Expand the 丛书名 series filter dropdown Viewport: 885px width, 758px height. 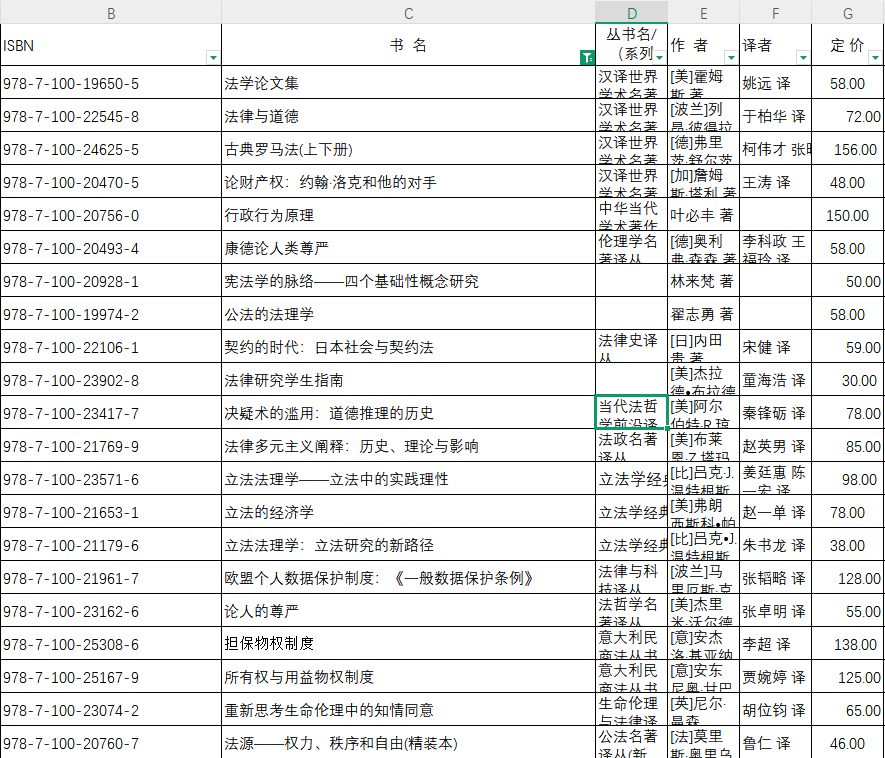tap(659, 57)
